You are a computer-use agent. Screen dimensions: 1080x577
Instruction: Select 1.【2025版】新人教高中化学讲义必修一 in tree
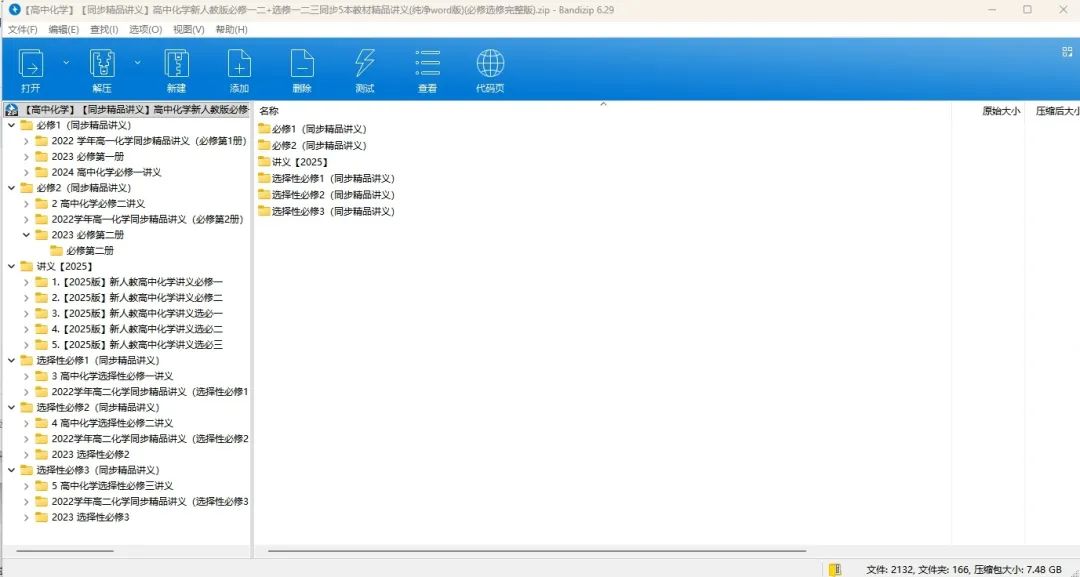point(137,282)
